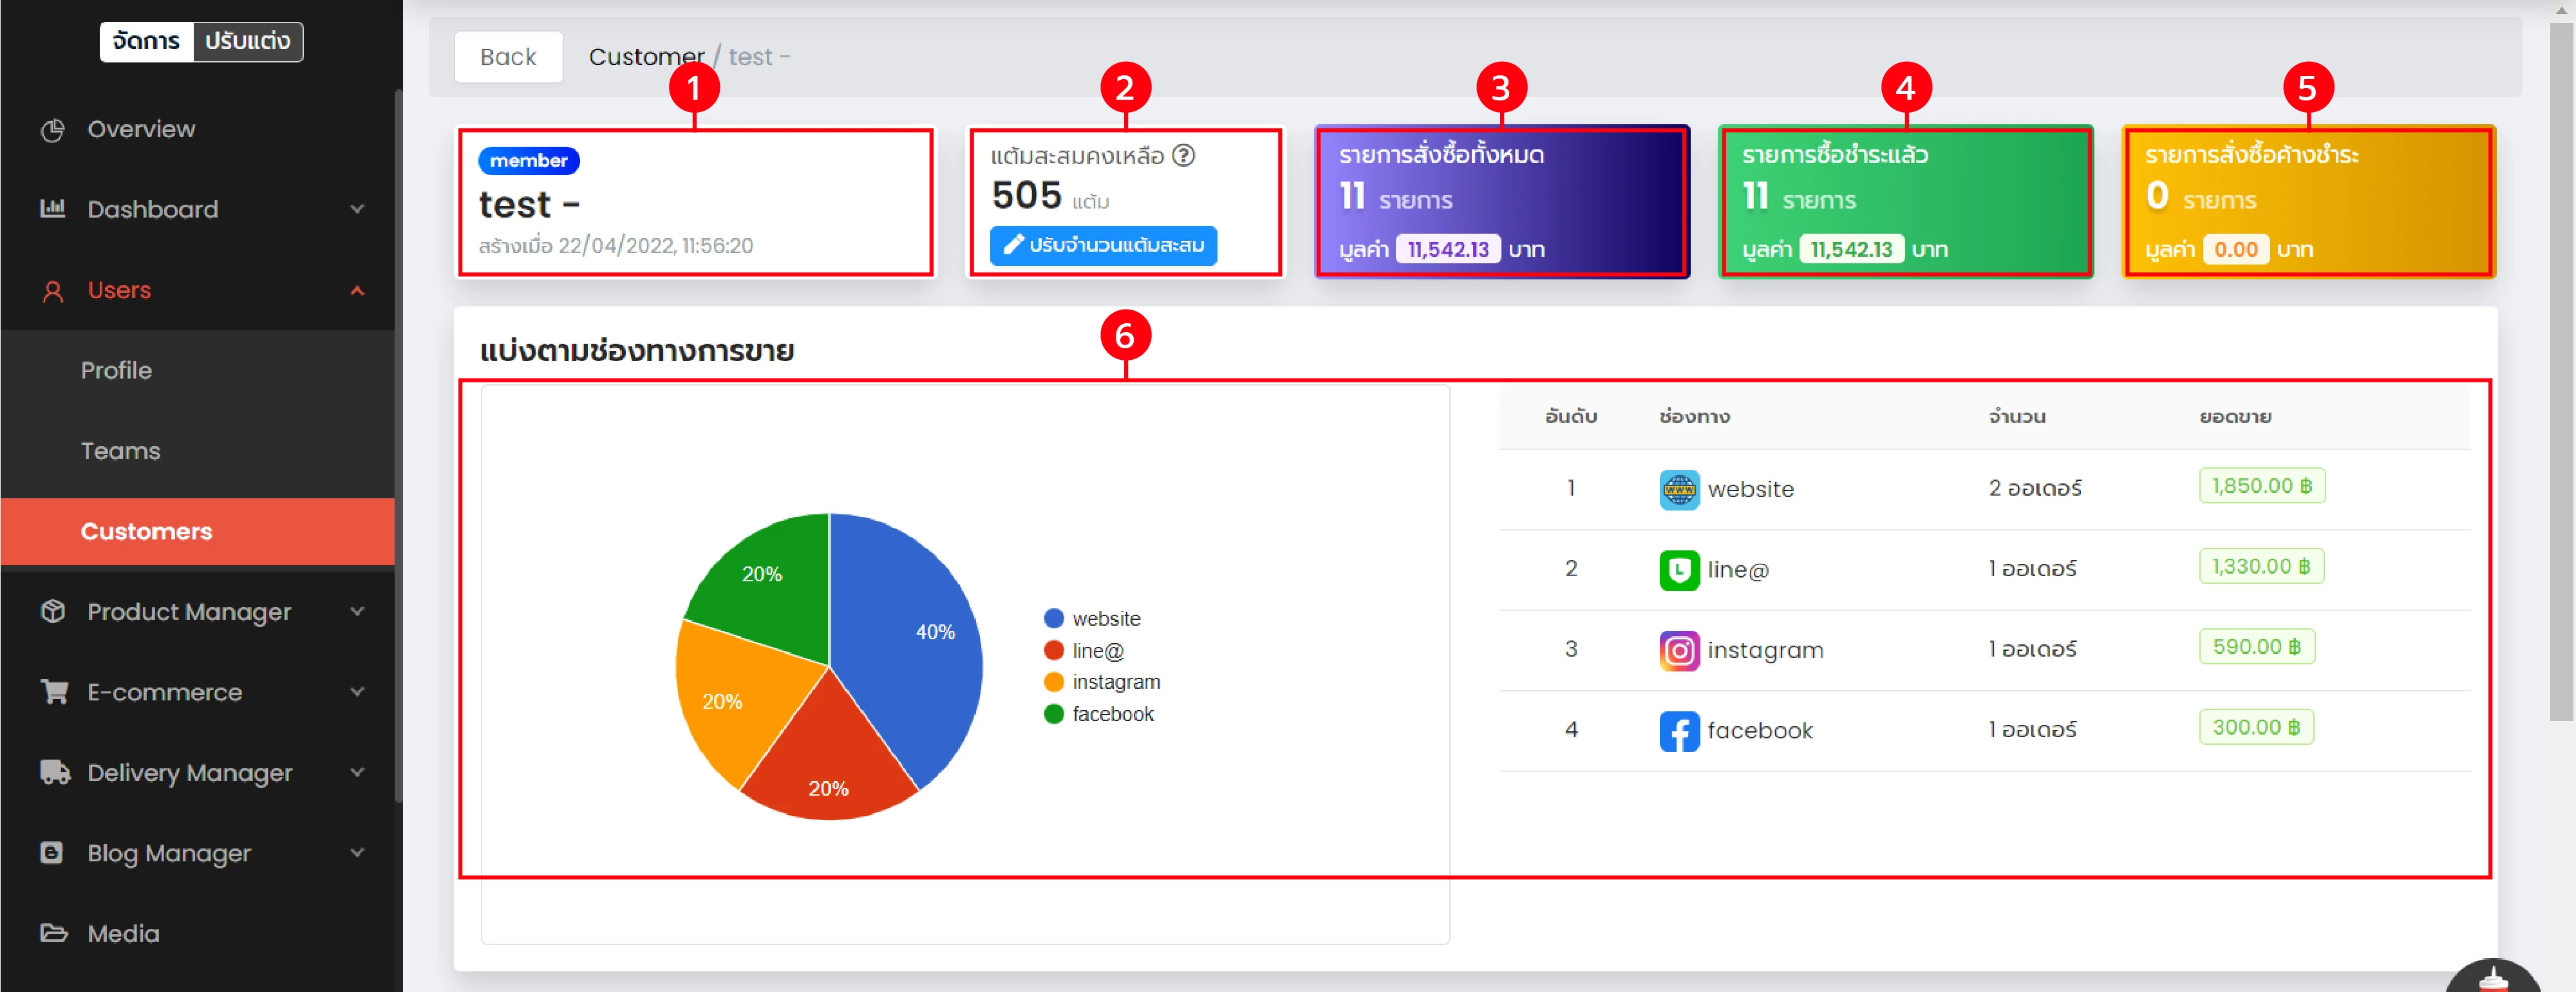Click the creation date 22/04/2022 text
The image size is (2576, 992).
pyautogui.click(x=616, y=246)
